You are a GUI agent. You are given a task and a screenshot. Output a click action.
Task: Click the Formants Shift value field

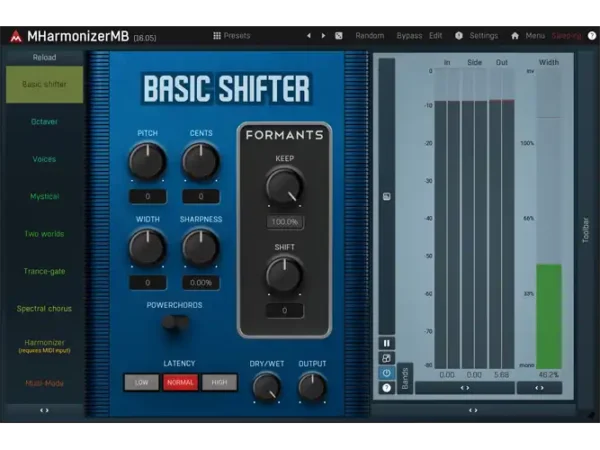coord(285,311)
